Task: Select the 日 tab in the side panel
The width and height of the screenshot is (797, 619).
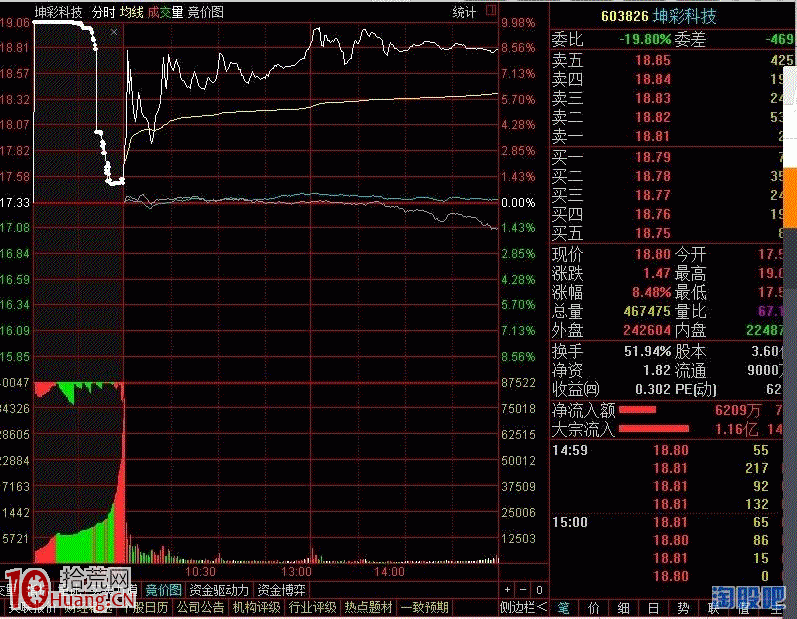Action: 653,608
